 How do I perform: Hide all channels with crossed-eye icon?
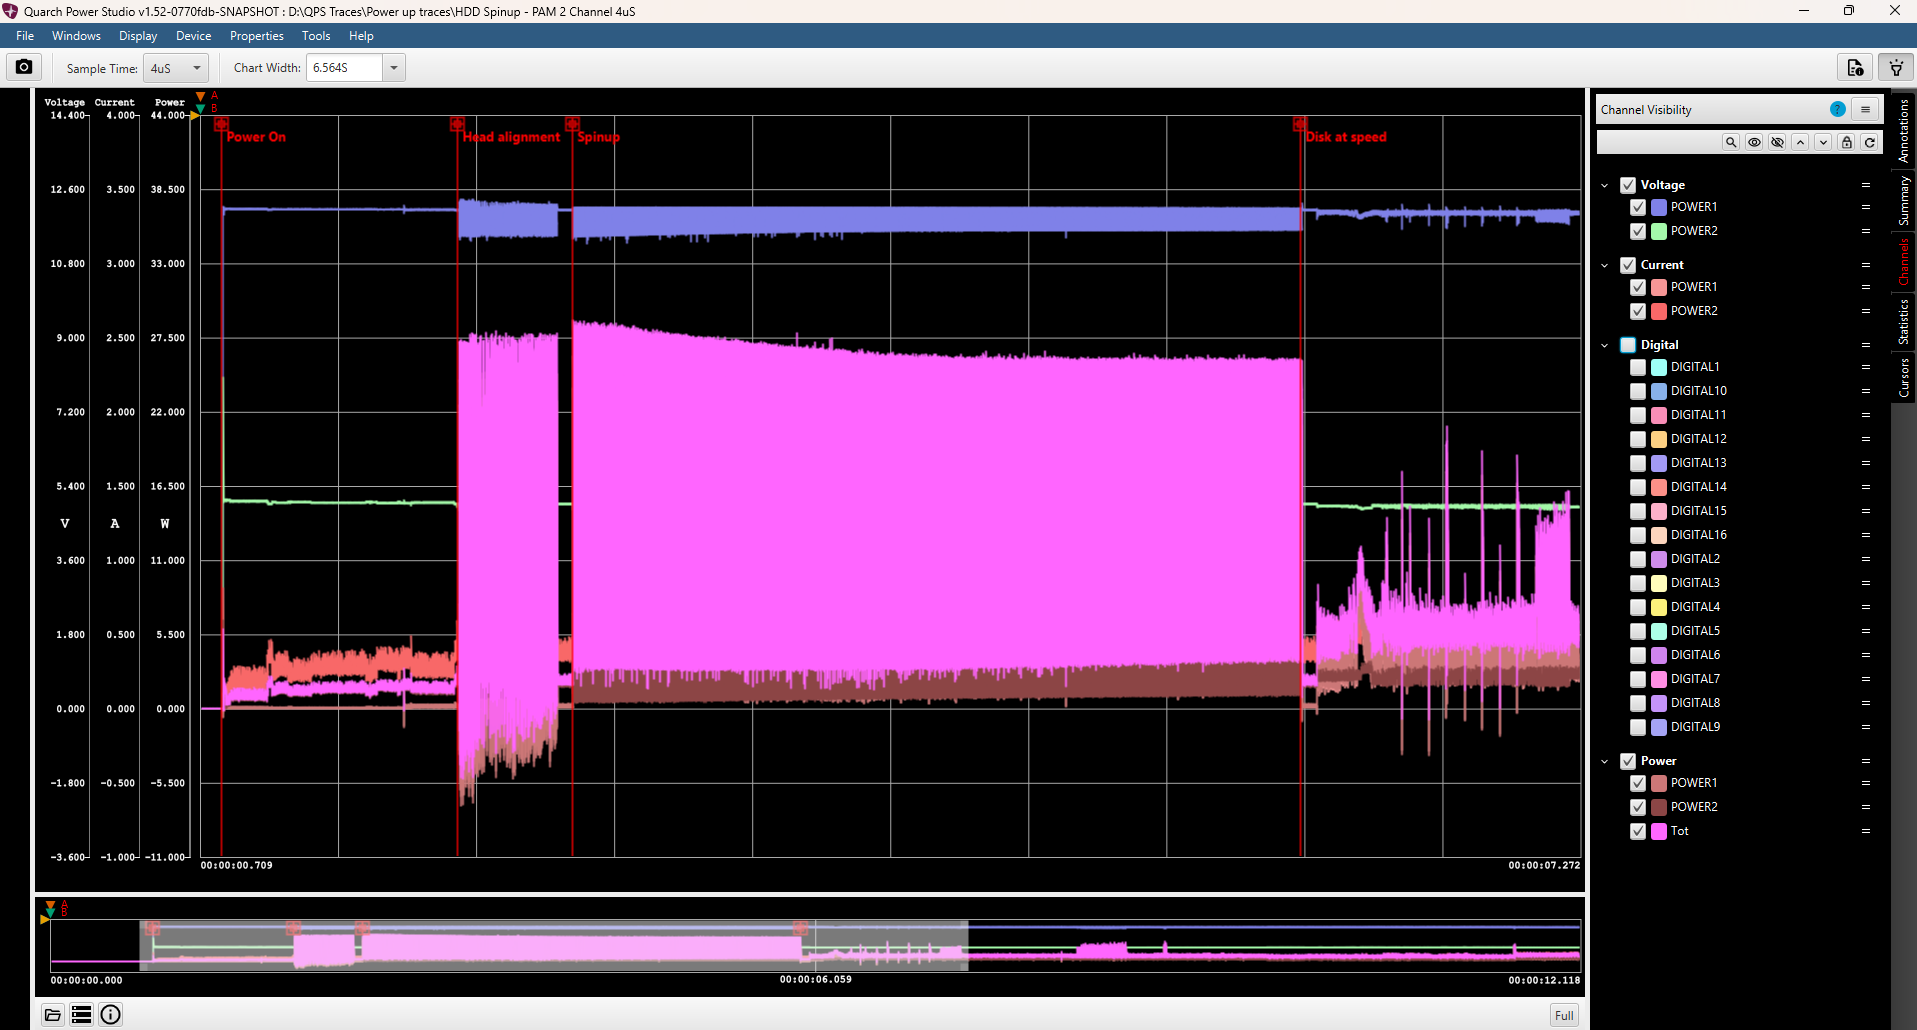(x=1777, y=142)
